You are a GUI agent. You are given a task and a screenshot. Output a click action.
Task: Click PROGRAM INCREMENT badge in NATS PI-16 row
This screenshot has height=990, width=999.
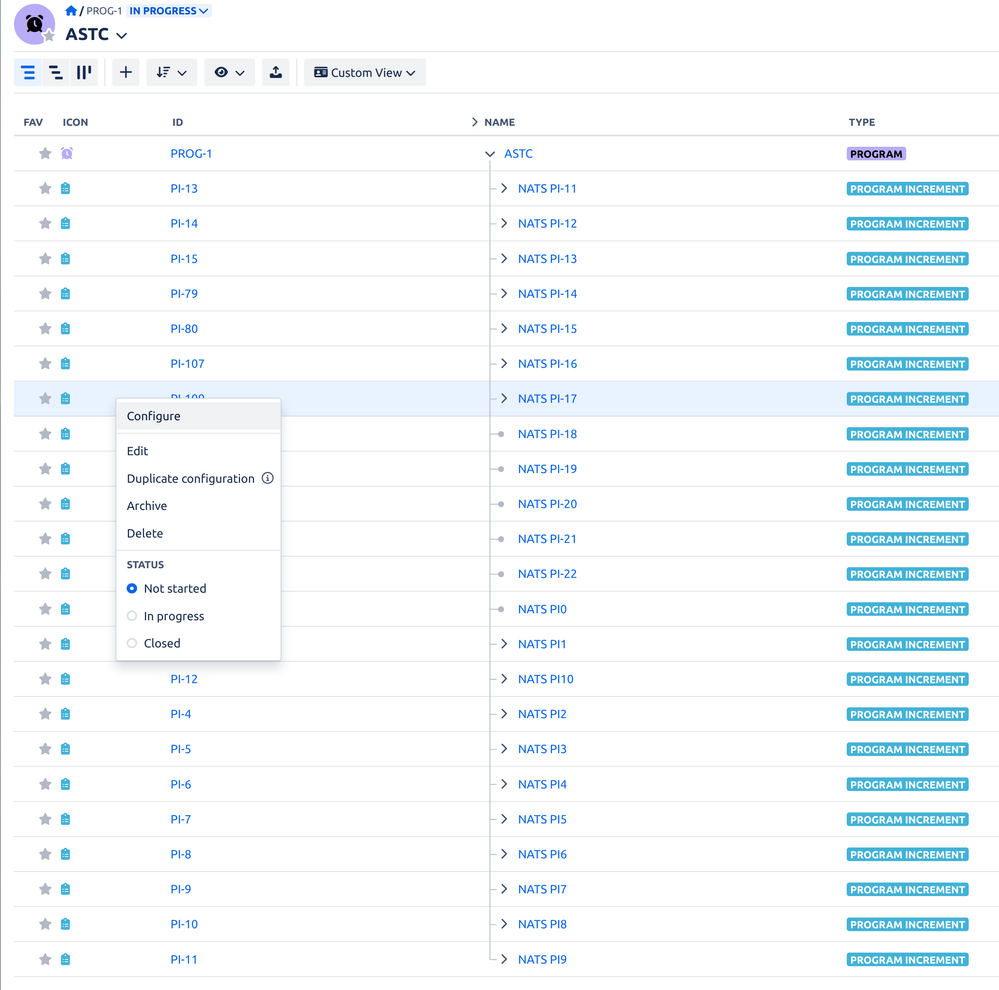pos(907,364)
